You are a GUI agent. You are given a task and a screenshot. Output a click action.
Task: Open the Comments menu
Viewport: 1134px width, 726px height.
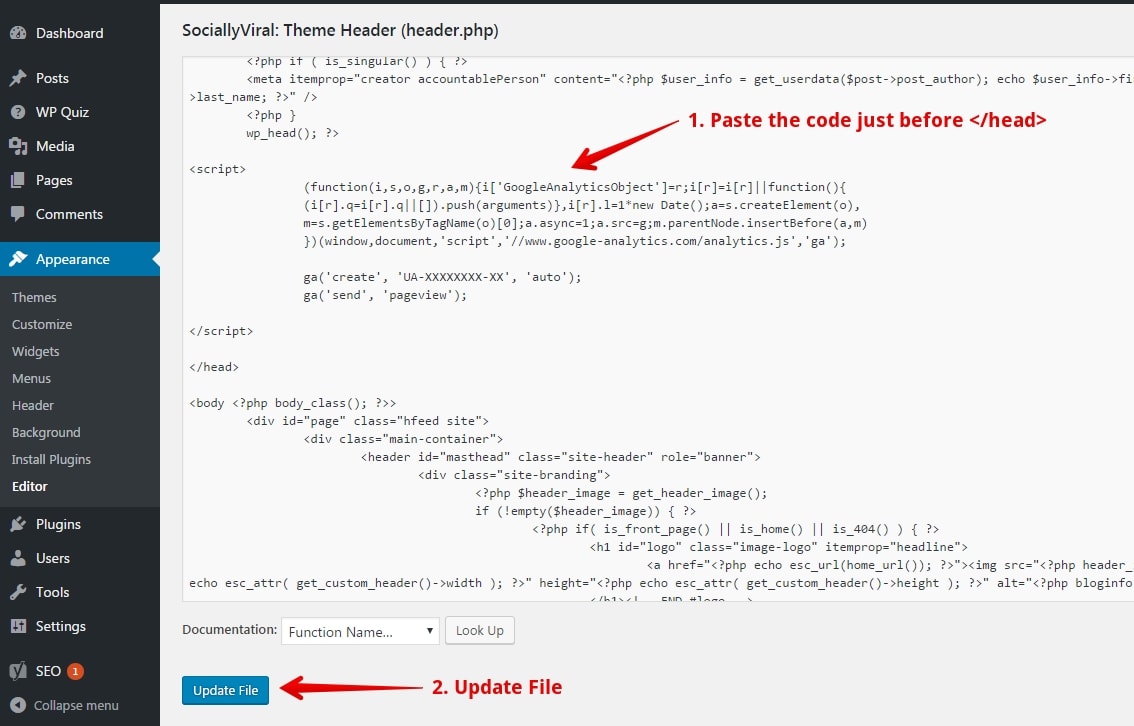tap(69, 214)
